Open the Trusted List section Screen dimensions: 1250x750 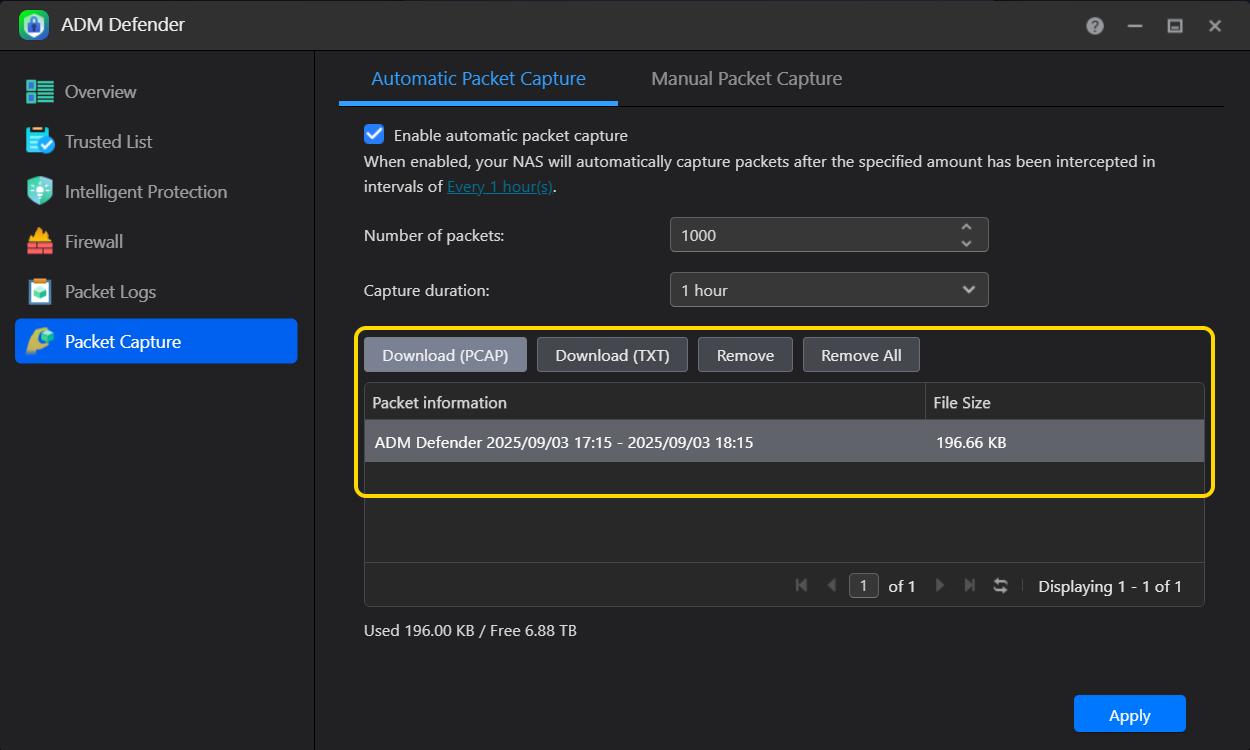coord(156,142)
